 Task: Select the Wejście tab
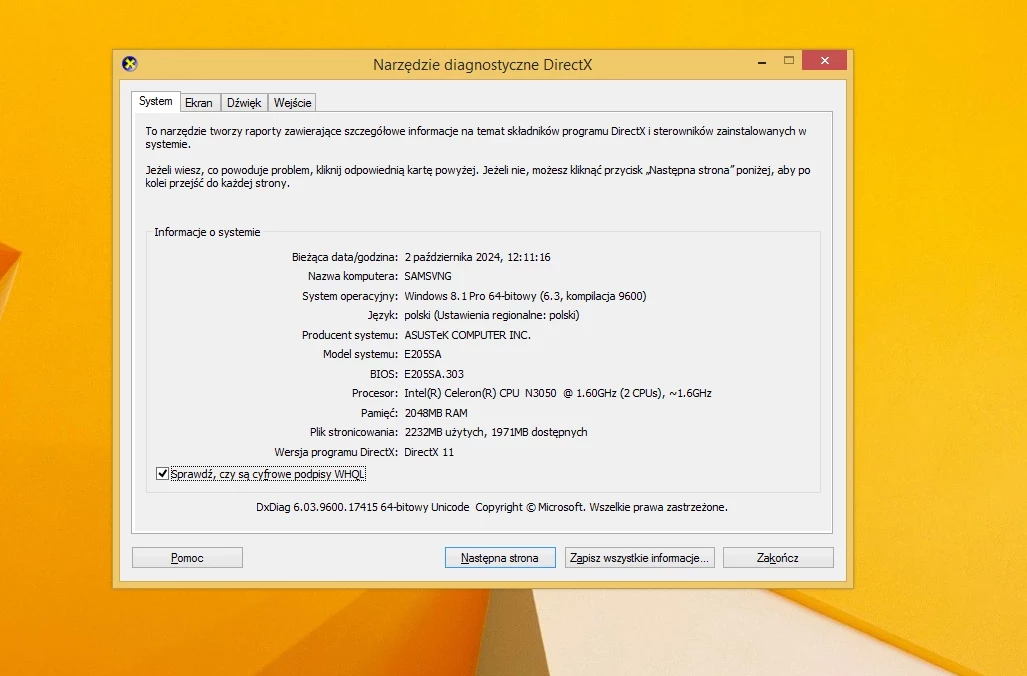tap(292, 103)
